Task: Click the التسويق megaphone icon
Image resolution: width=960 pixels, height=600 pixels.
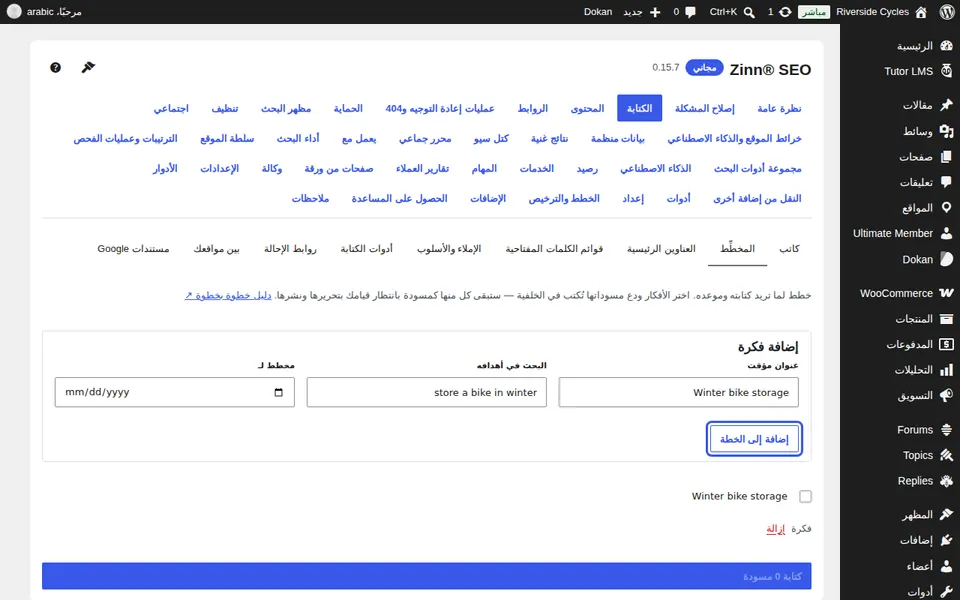Action: click(x=947, y=396)
